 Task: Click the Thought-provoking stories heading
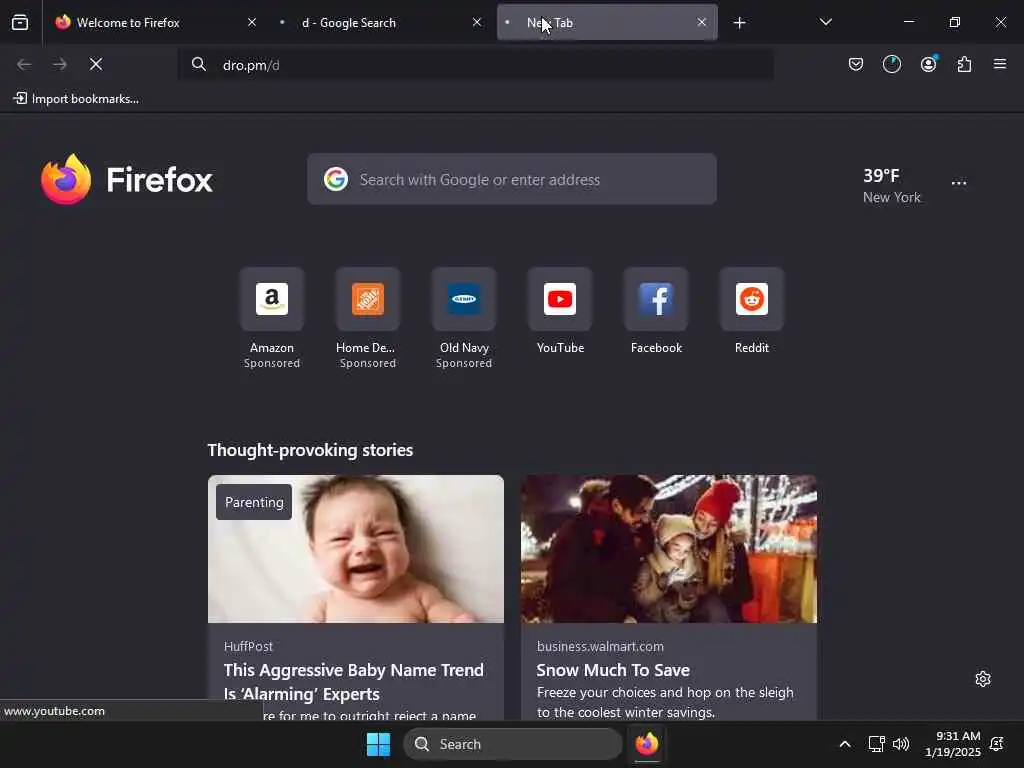pyautogui.click(x=310, y=450)
